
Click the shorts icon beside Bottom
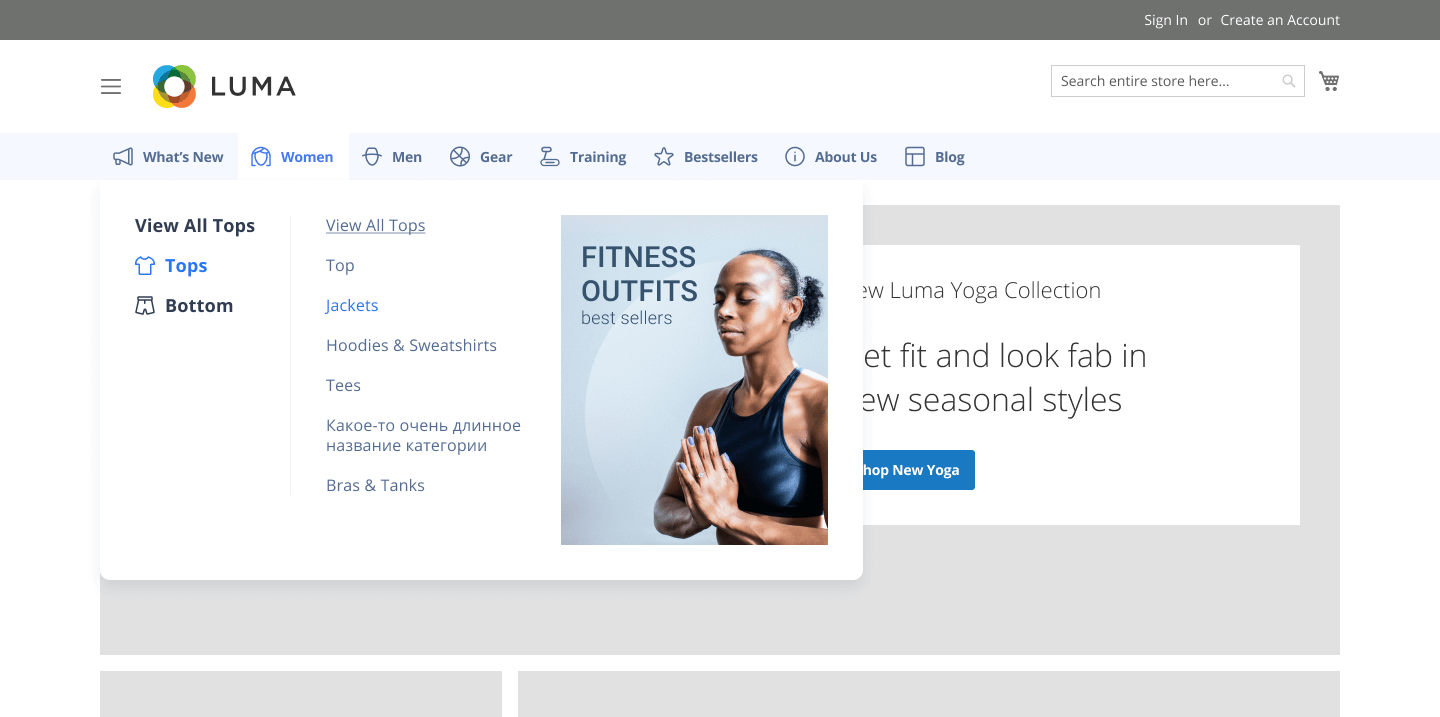pos(145,306)
